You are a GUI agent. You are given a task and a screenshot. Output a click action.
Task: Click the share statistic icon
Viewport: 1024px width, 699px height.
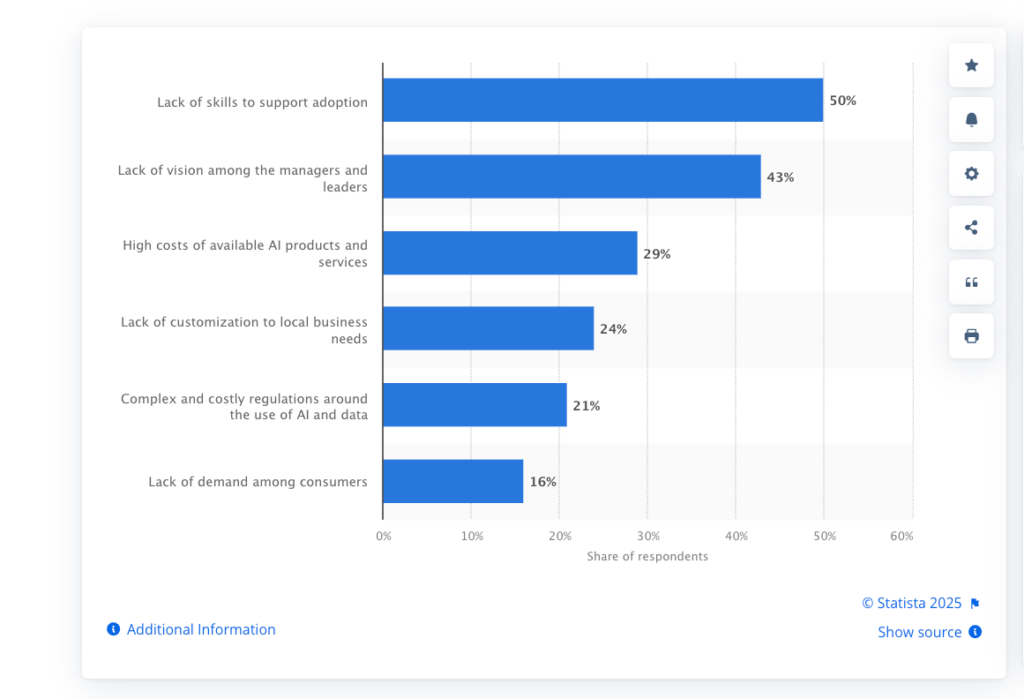[971, 228]
